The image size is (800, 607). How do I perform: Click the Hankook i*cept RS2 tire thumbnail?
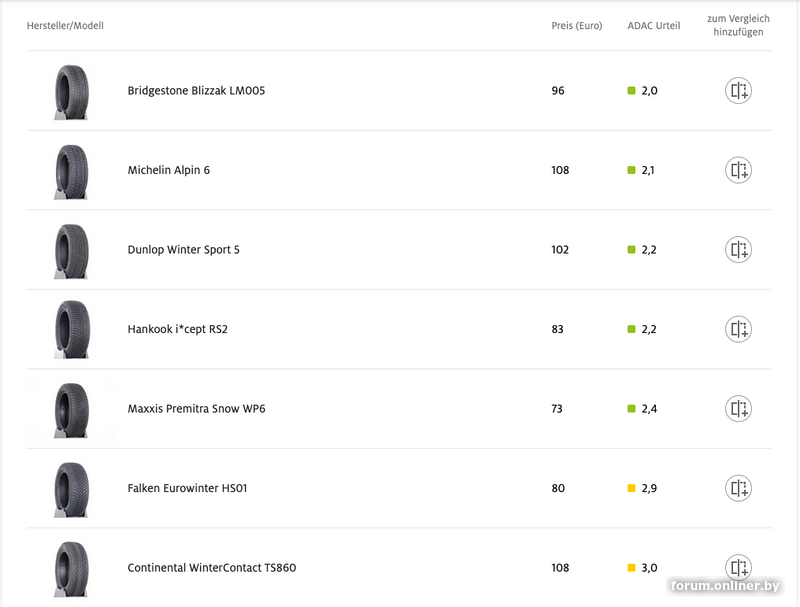[x=71, y=330]
